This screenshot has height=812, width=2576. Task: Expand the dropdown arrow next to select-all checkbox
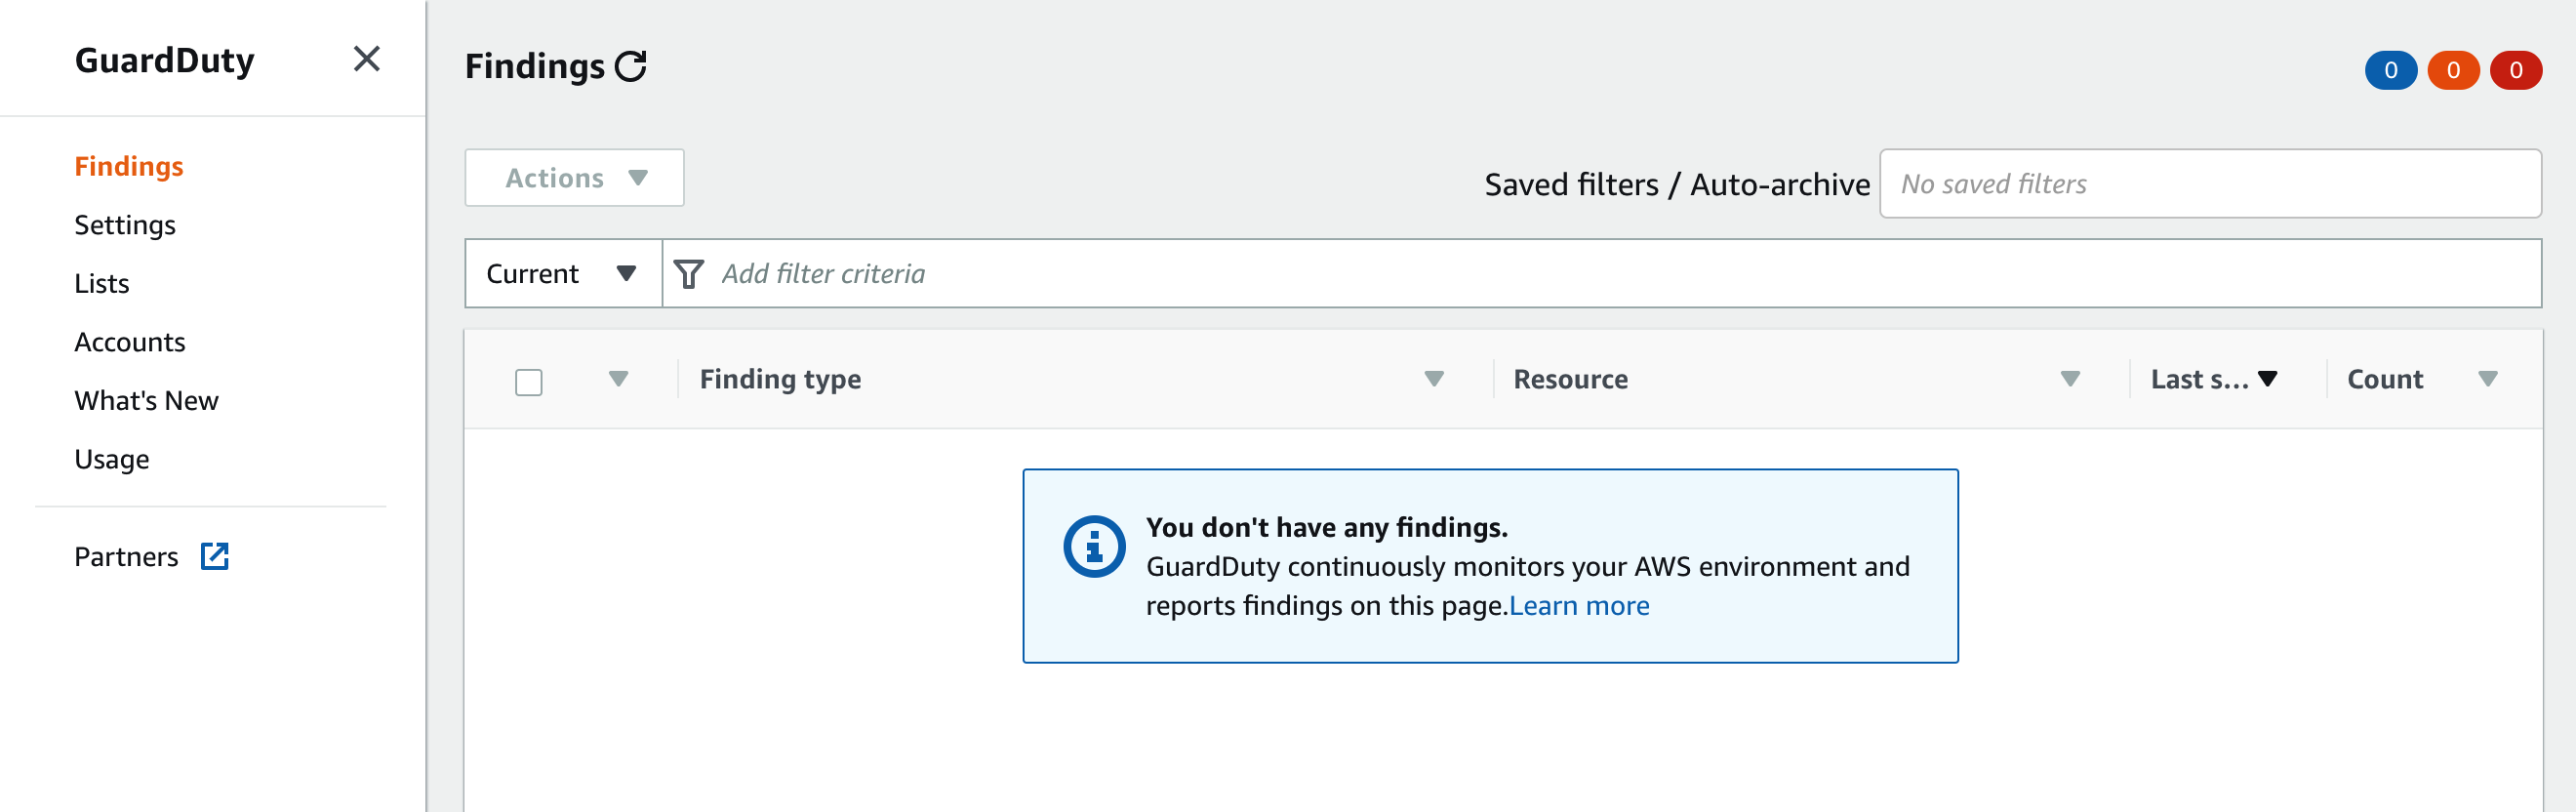[619, 379]
